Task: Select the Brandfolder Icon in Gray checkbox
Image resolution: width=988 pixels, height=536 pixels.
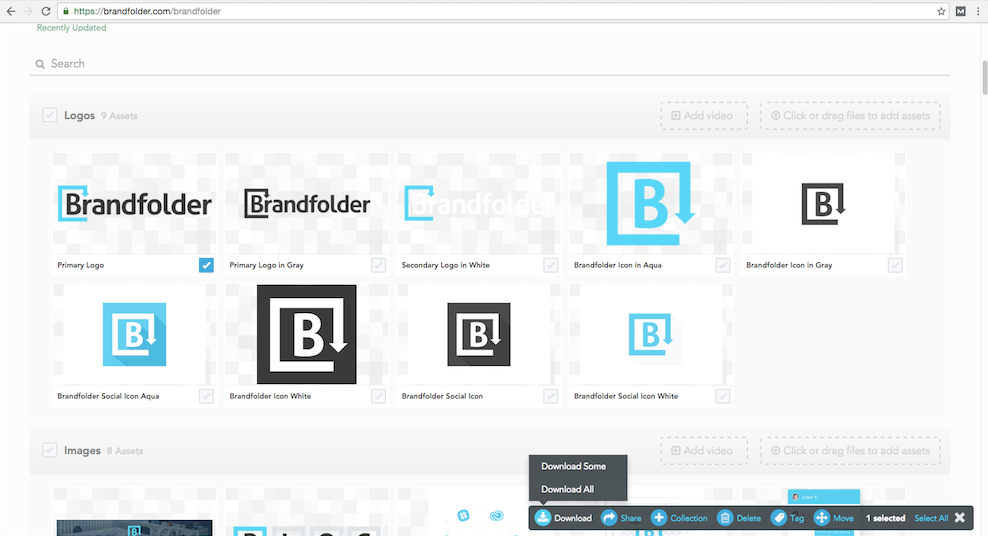Action: coord(895,265)
